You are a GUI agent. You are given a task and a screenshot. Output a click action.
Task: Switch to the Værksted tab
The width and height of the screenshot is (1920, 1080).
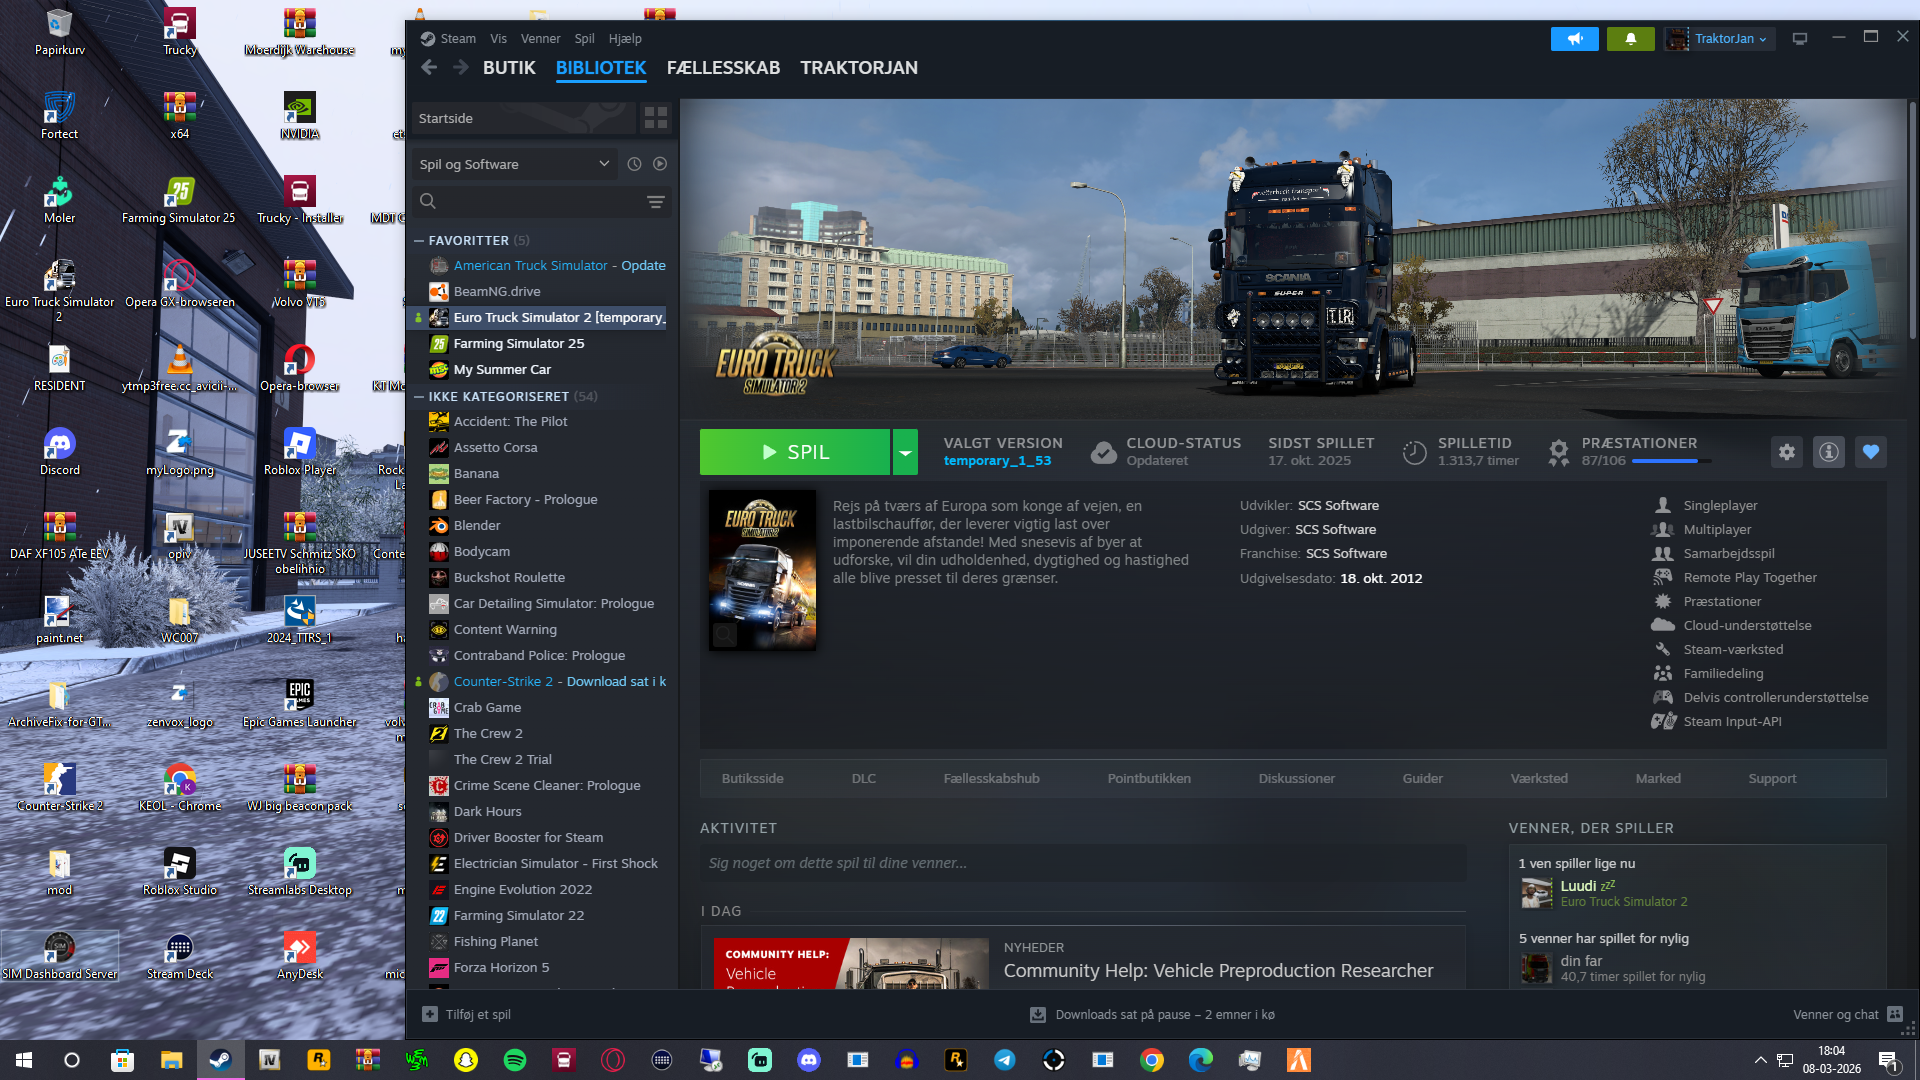point(1538,779)
